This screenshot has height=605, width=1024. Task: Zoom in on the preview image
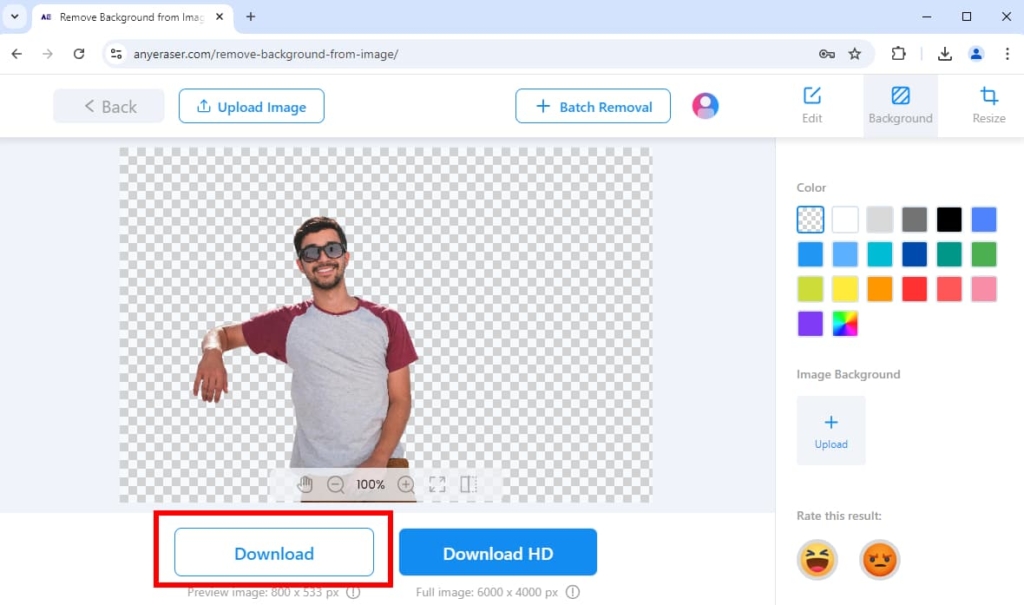(x=406, y=485)
